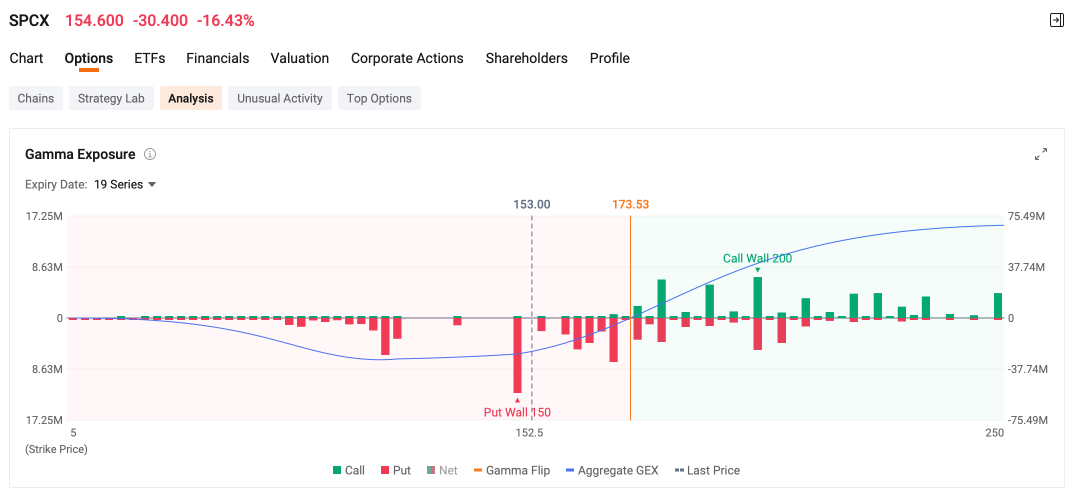Switch to the Profile tab
1078x490 pixels.
[x=610, y=58]
